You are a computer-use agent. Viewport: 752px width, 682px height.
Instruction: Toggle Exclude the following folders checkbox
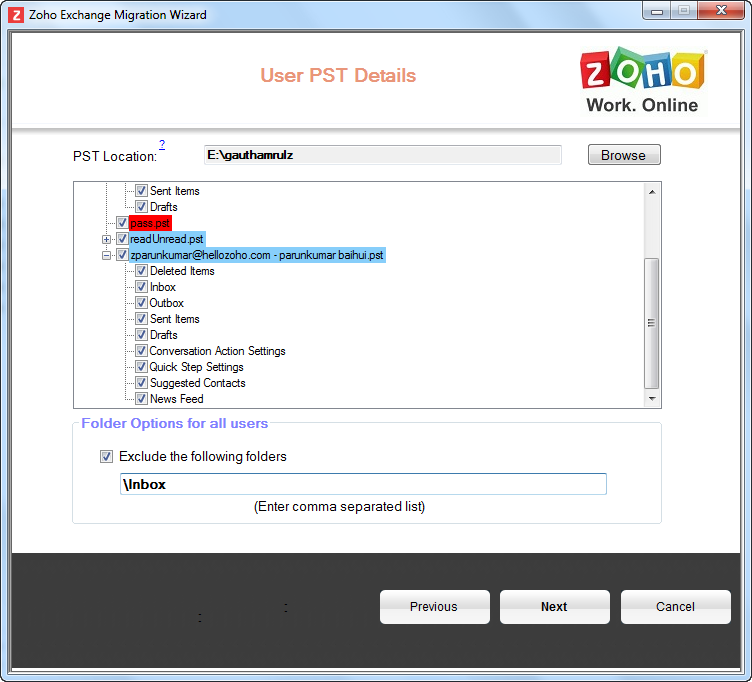[x=106, y=456]
